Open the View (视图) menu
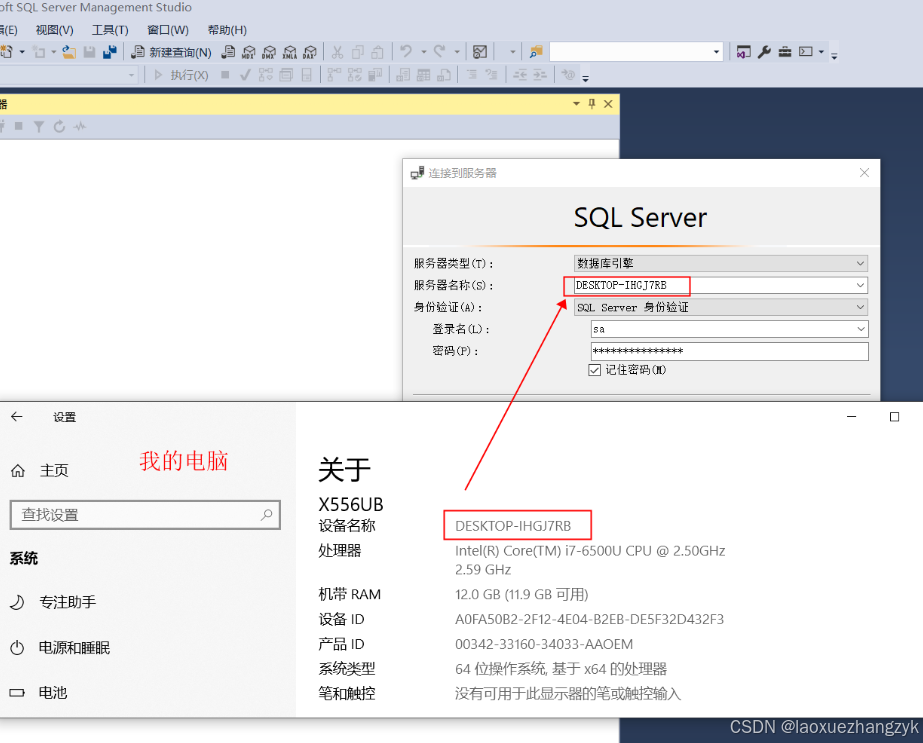This screenshot has width=923, height=743. (54, 30)
